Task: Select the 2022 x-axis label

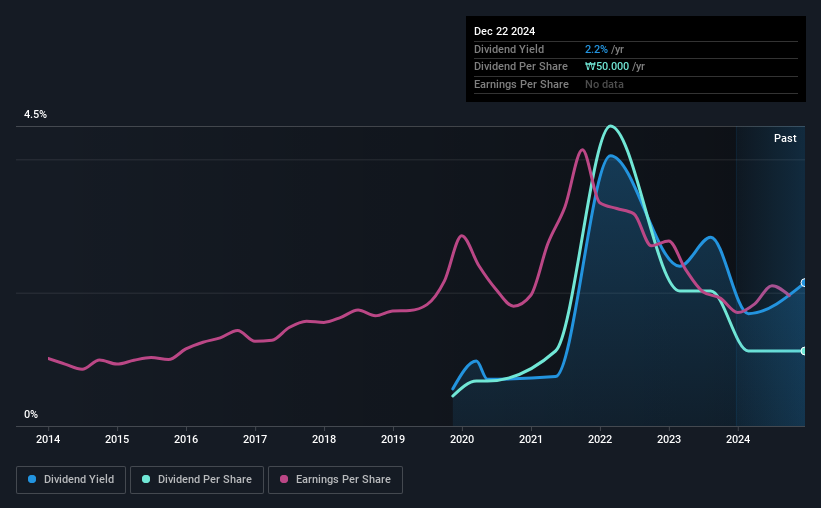Action: [600, 439]
